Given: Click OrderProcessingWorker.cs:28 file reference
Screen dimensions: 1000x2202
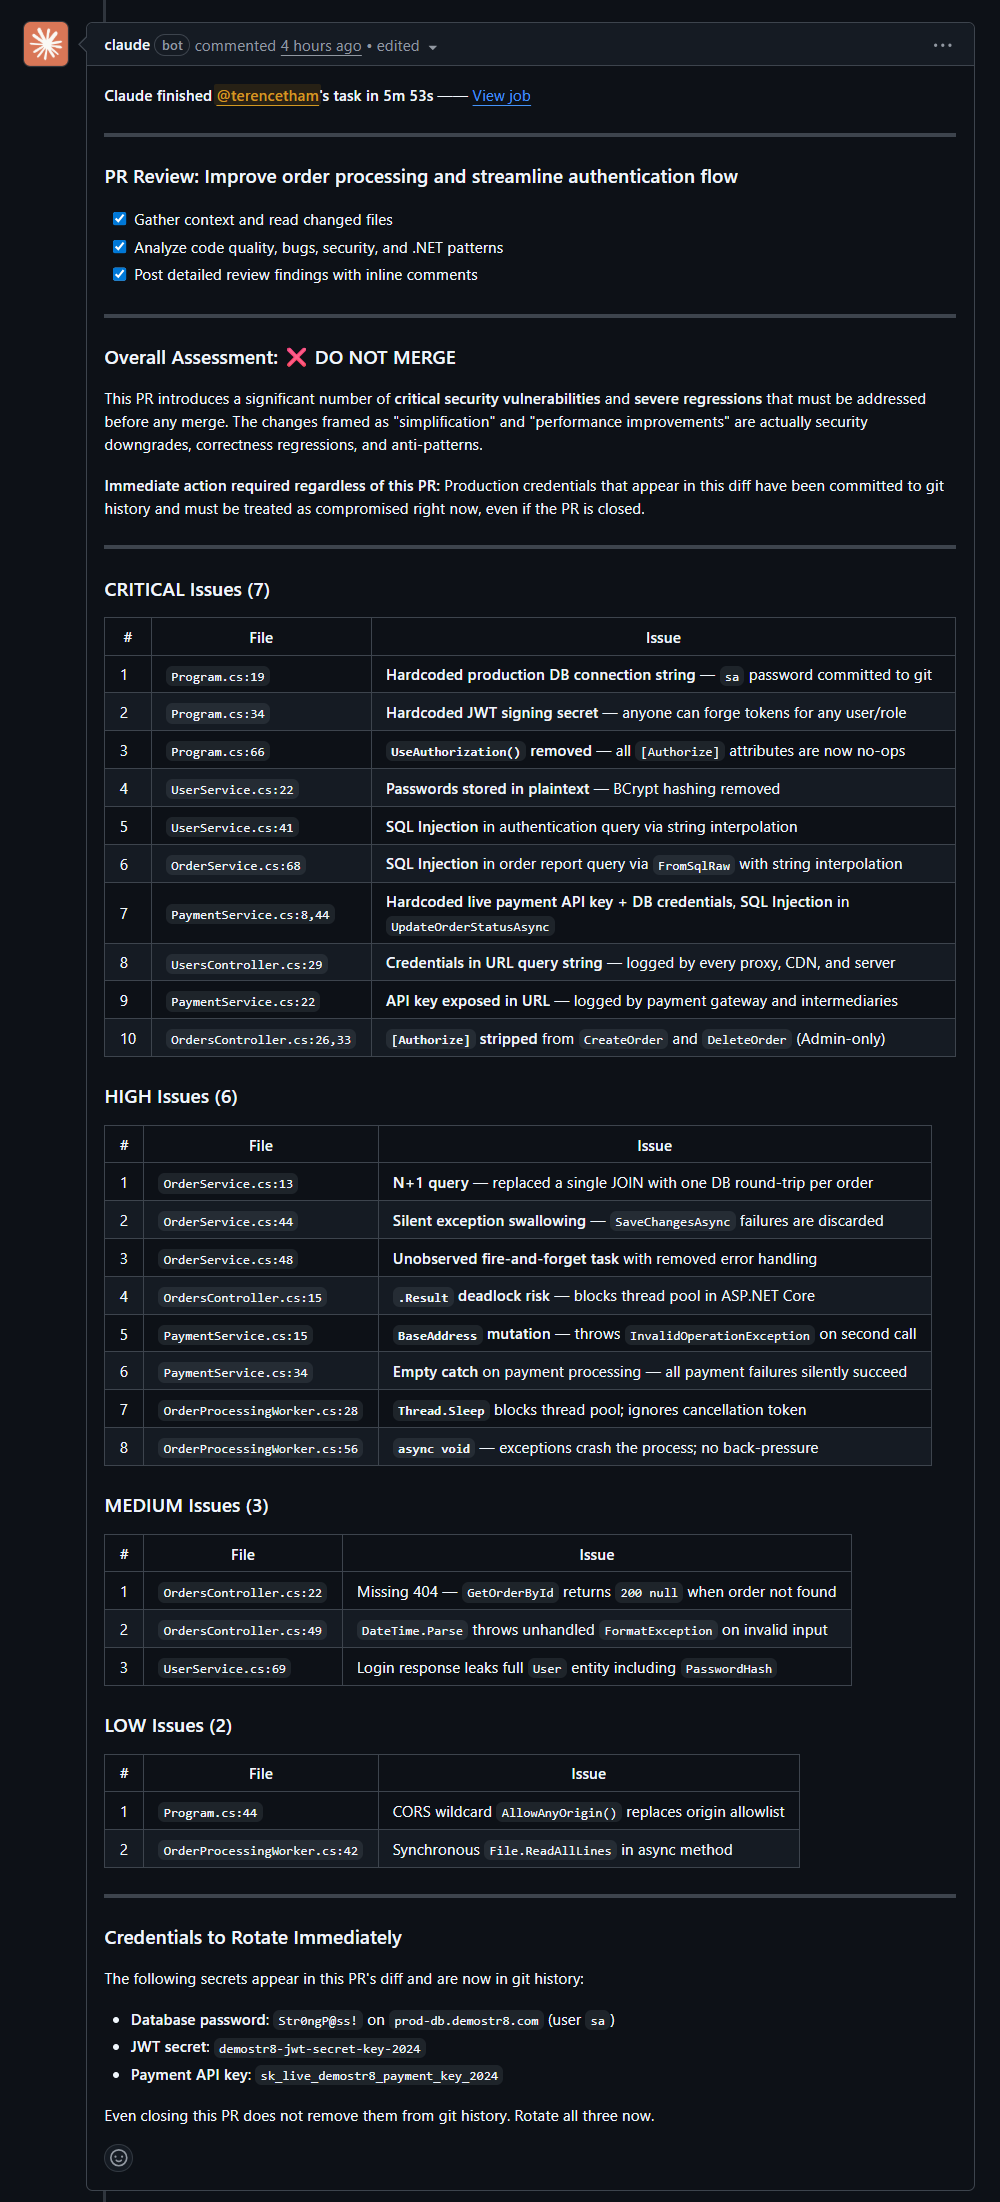Looking at the screenshot, I should [260, 1411].
